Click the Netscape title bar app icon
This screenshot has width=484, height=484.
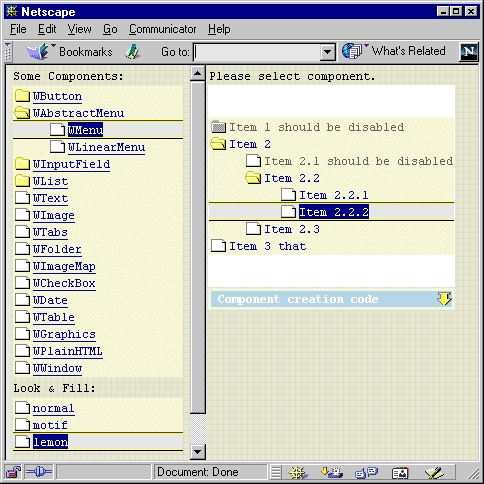[x=12, y=11]
